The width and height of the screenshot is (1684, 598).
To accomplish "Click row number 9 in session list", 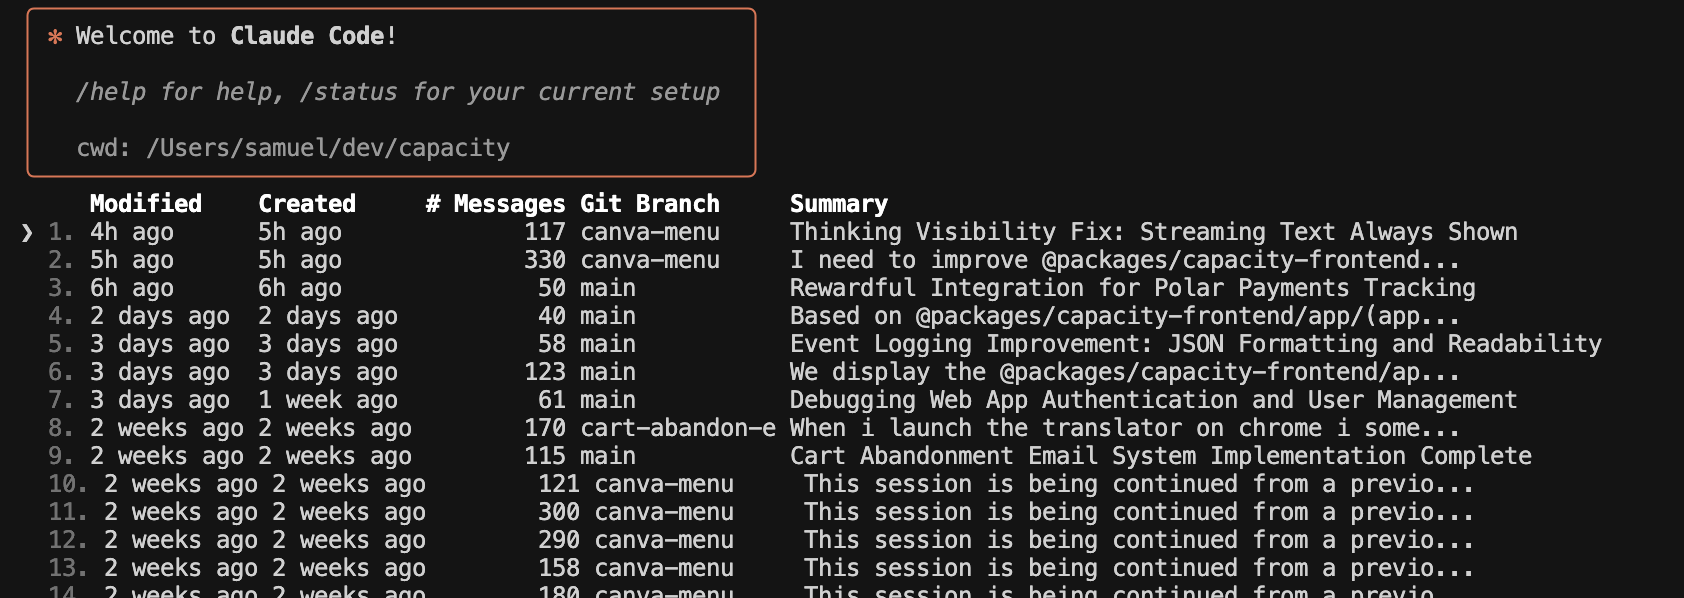I will [x=61, y=456].
